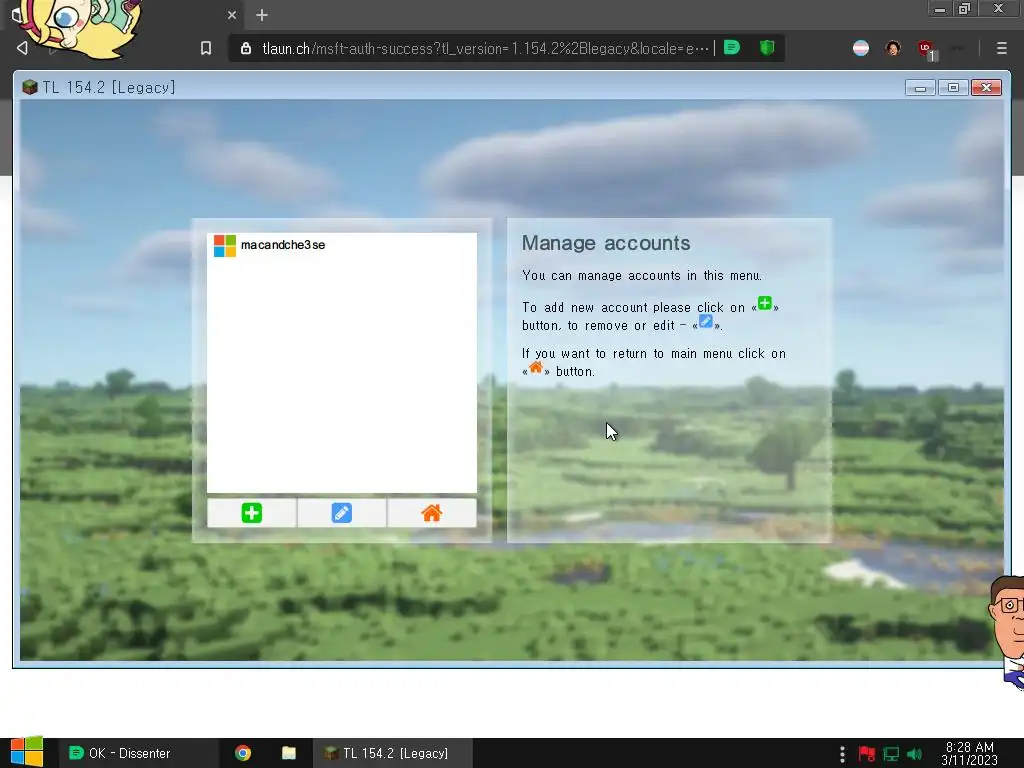Click the network monitor tray icon
The width and height of the screenshot is (1024, 768).
tap(891, 754)
